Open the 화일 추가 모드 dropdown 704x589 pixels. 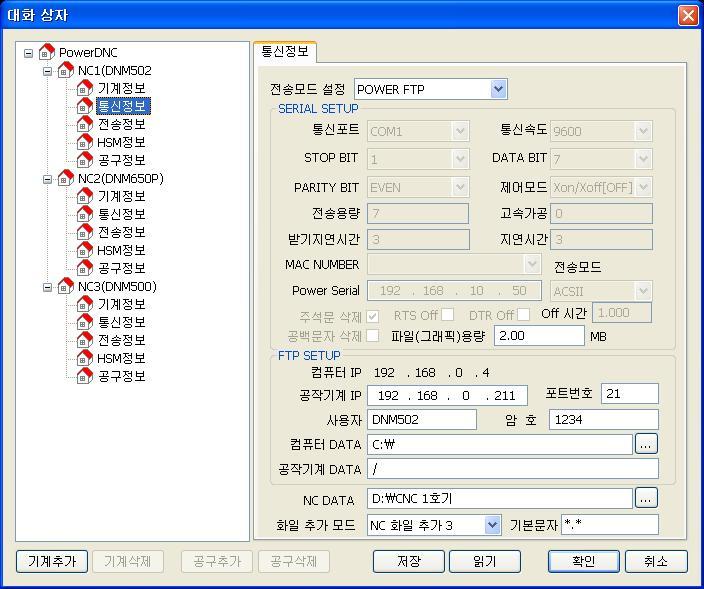pos(493,525)
